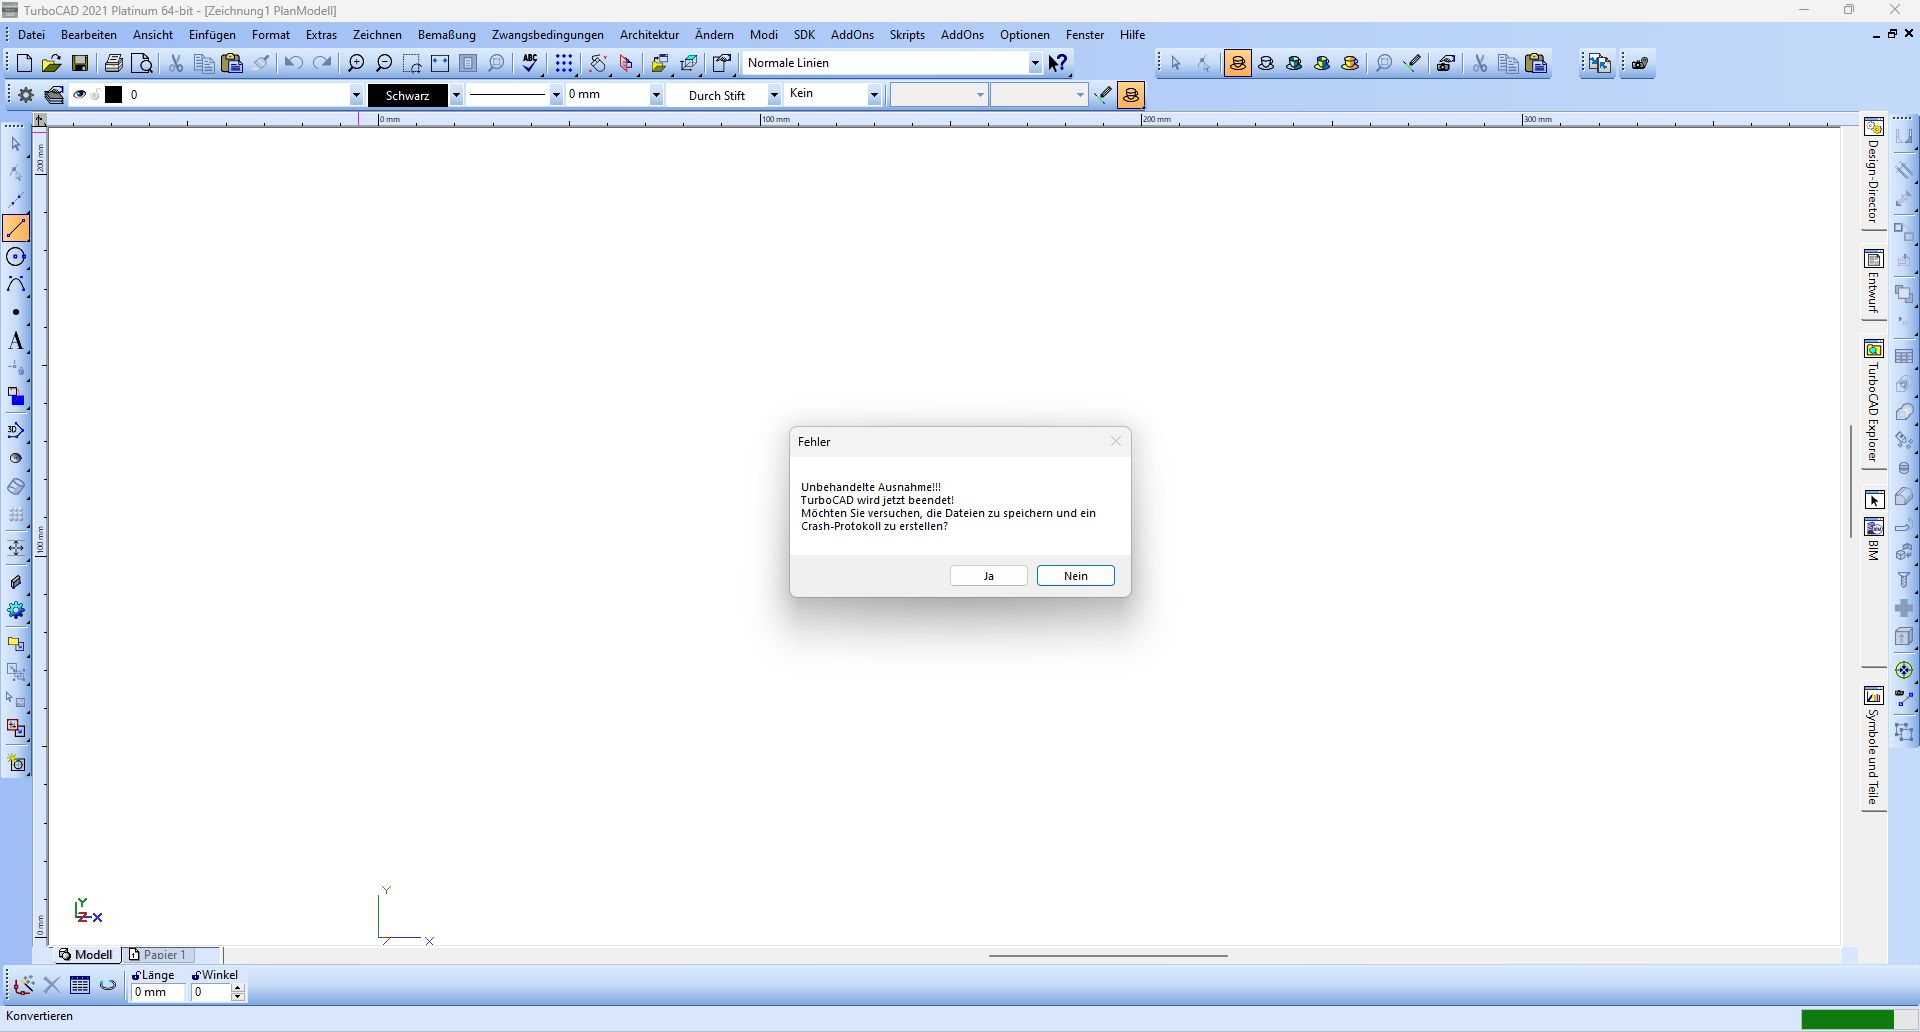Click the format painter brush beside the empty dropdowns
Screen dimensions: 1920x1032
pyautogui.click(x=1102, y=95)
